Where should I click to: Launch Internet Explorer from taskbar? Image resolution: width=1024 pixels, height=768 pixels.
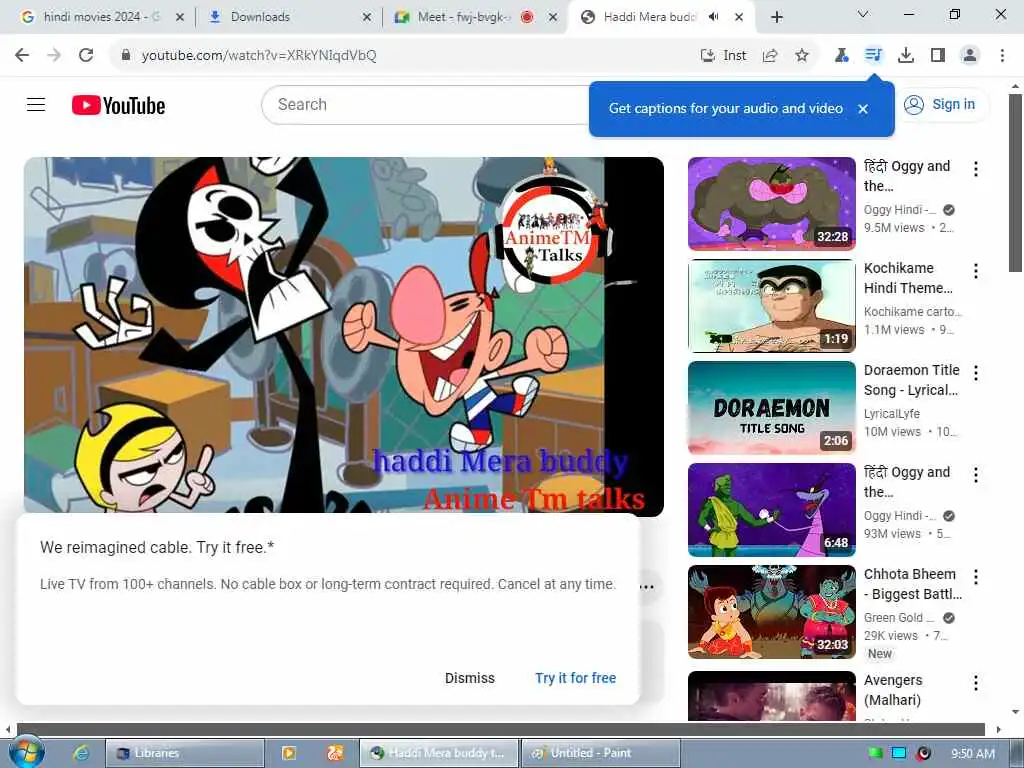pyautogui.click(x=81, y=753)
